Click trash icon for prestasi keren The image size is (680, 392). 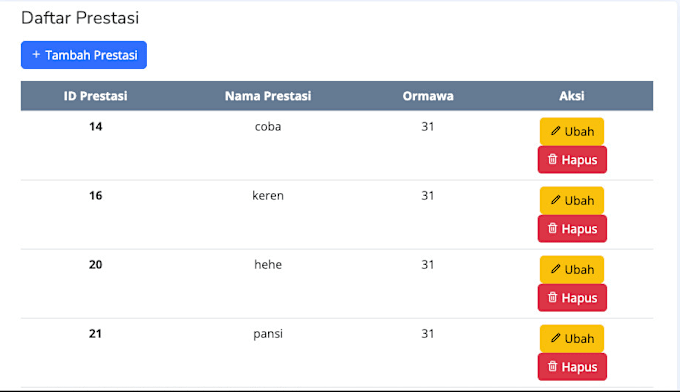552,228
